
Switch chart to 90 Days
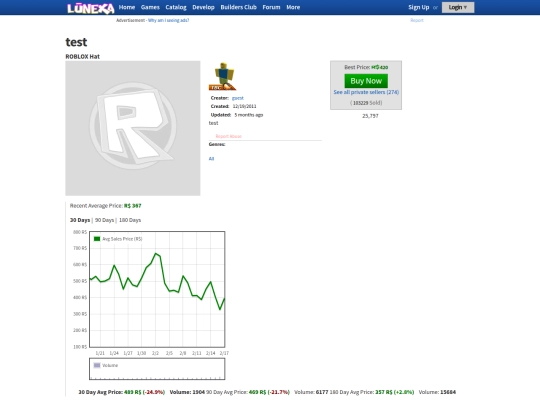(104, 220)
